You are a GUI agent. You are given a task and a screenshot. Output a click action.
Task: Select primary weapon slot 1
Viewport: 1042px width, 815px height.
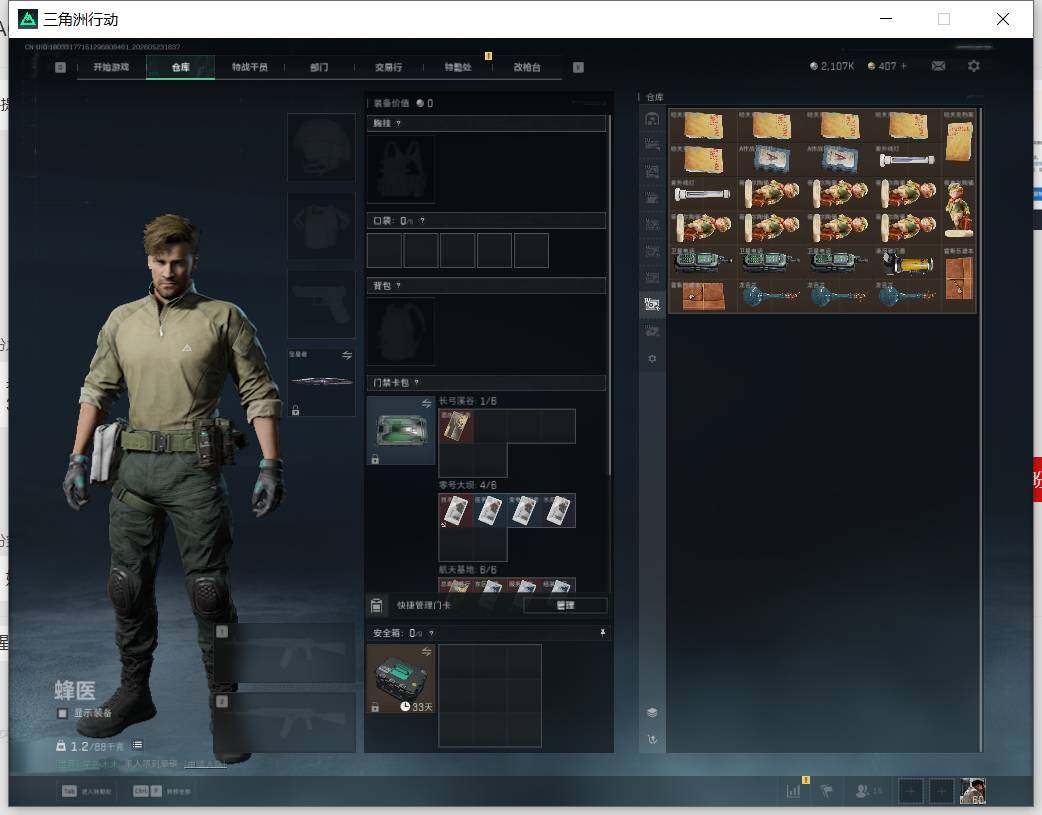(x=284, y=653)
